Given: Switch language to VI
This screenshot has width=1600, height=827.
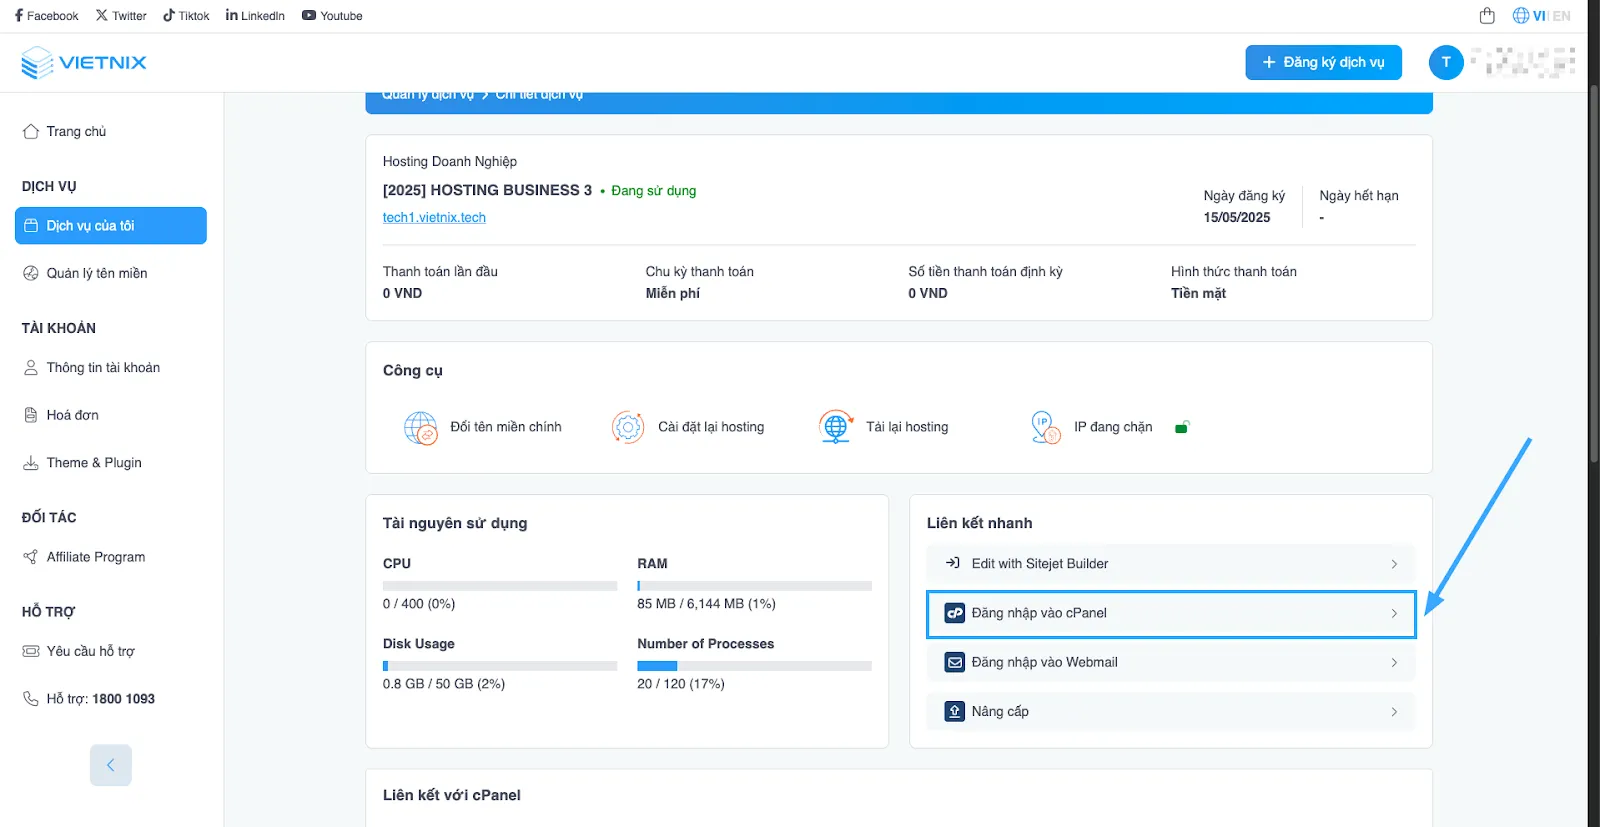Looking at the screenshot, I should [1538, 16].
